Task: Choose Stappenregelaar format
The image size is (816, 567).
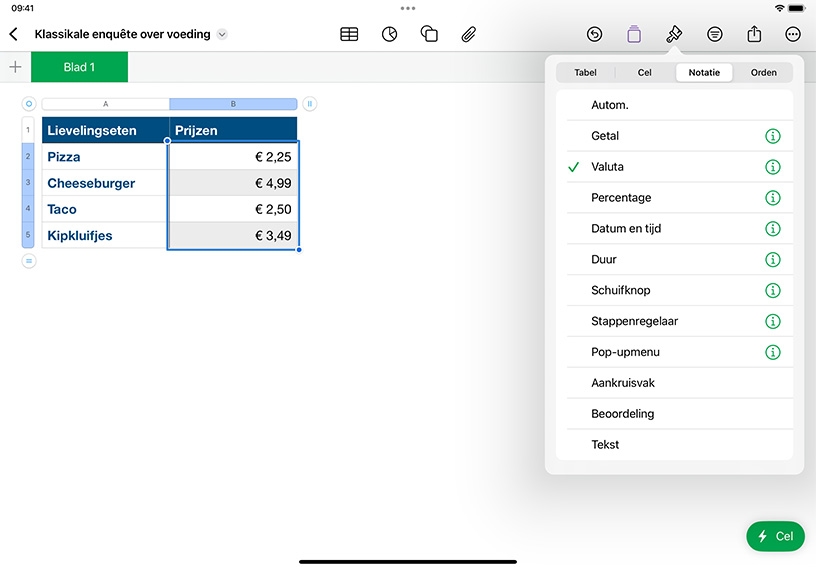Action: (674, 321)
